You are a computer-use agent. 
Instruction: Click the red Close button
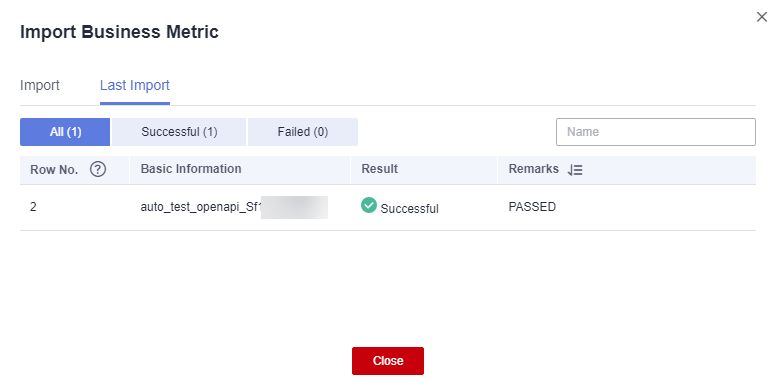pos(388,361)
